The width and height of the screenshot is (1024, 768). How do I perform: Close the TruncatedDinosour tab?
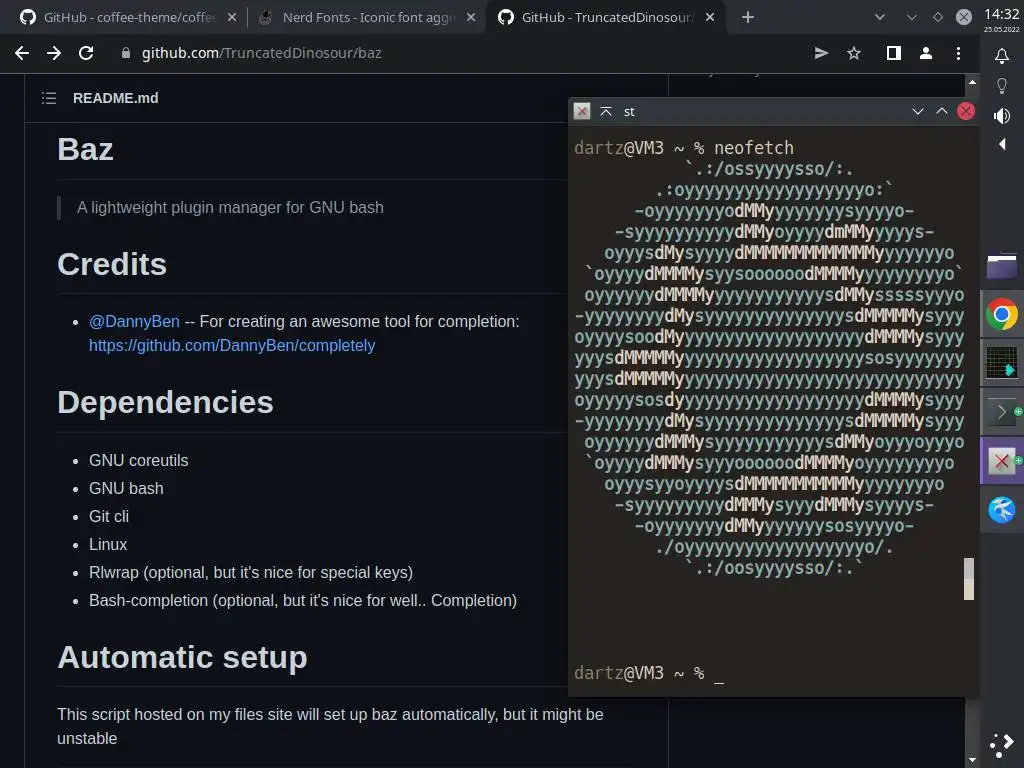[x=710, y=18]
